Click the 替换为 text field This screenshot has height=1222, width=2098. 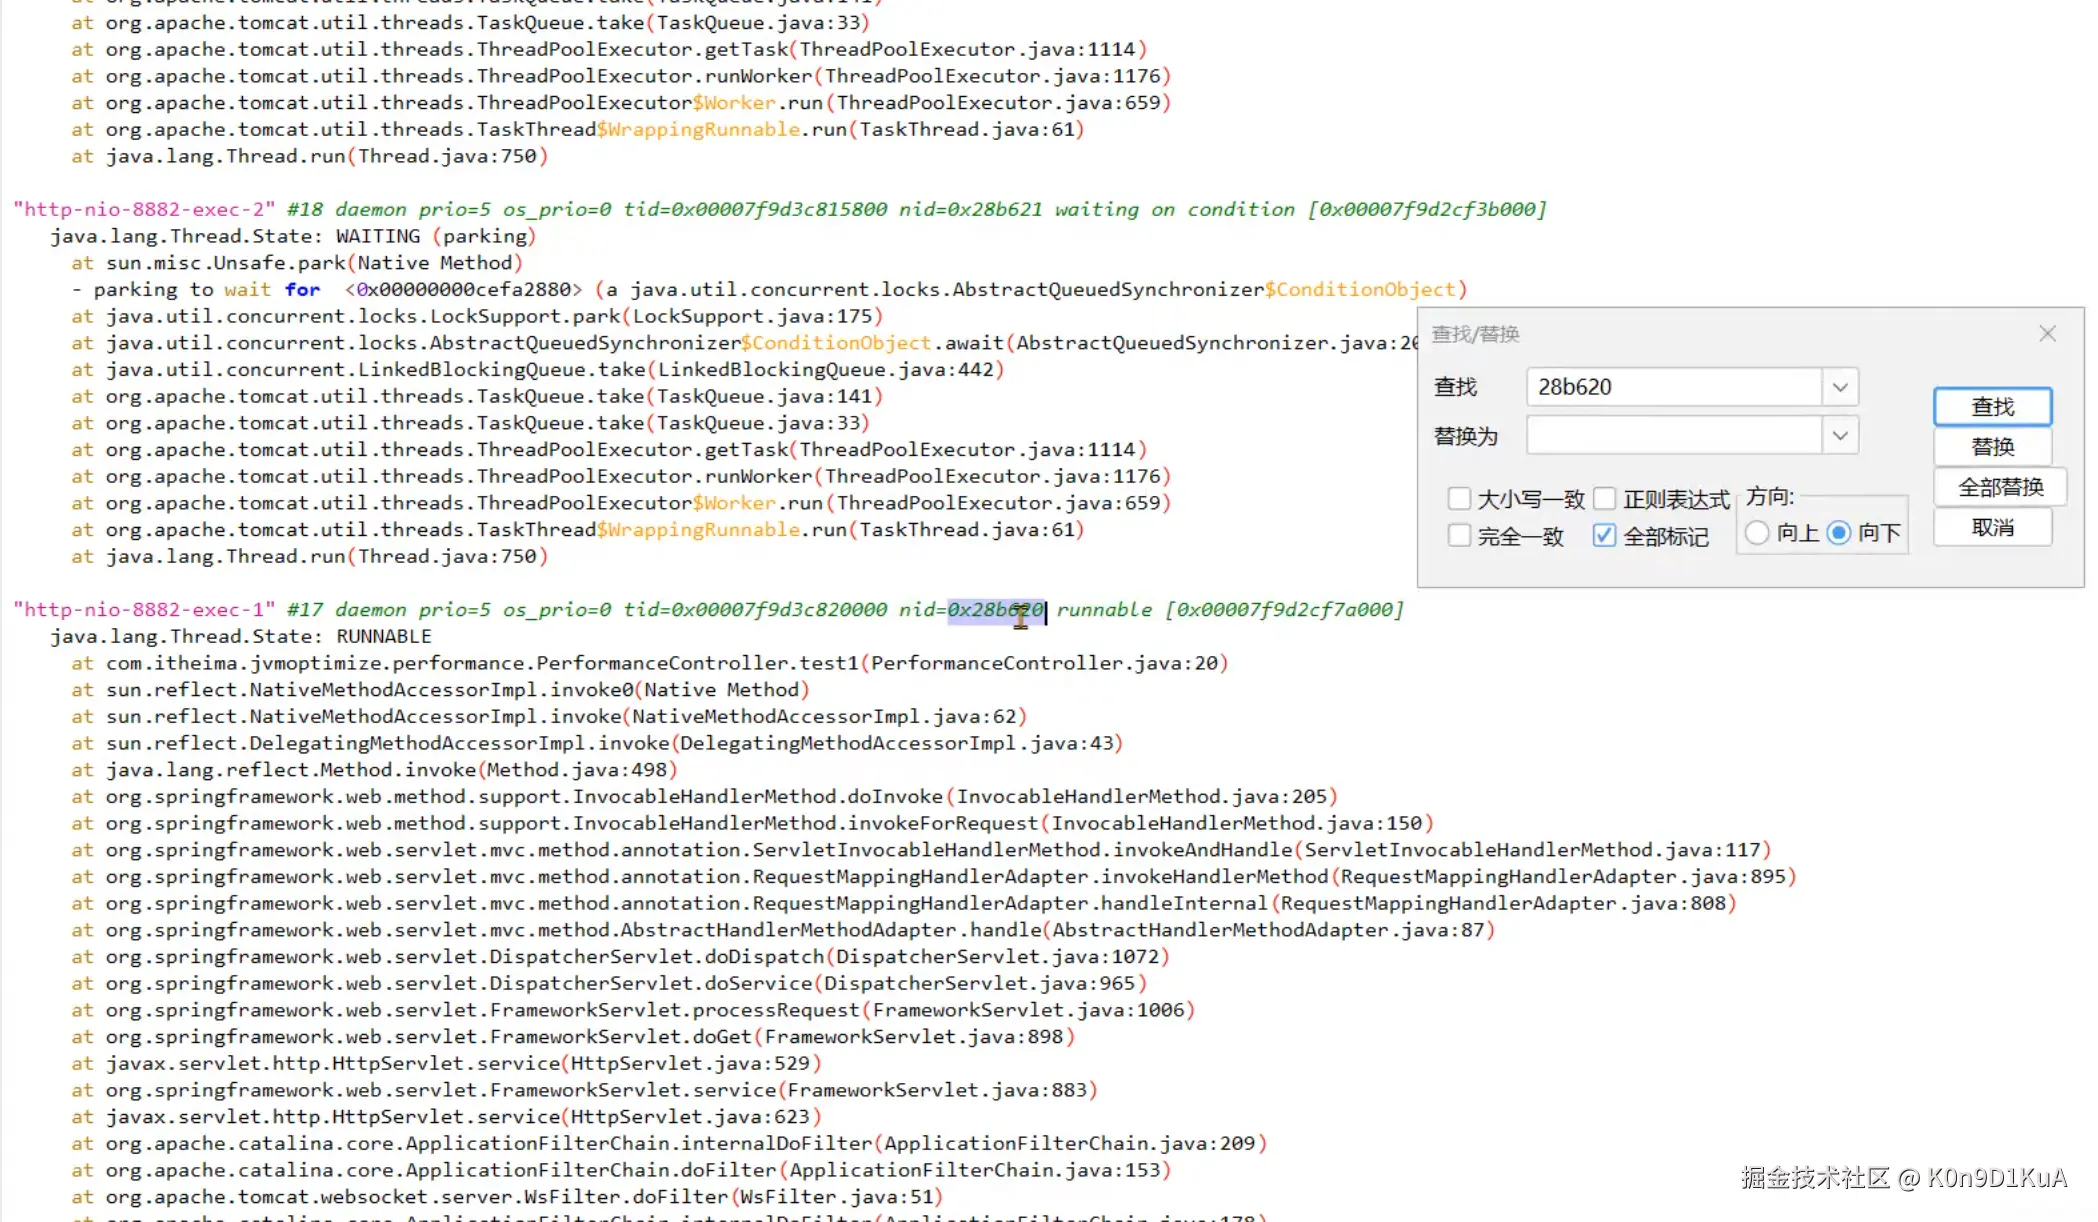(1673, 436)
